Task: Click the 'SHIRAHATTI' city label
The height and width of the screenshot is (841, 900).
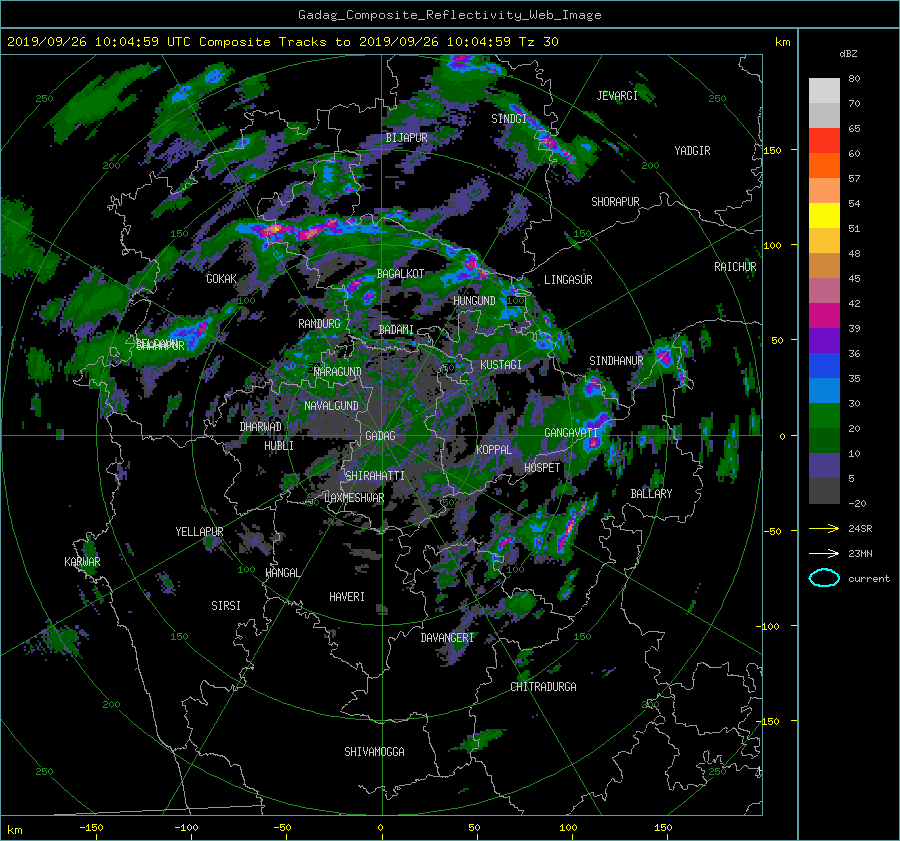Action: pyautogui.click(x=375, y=476)
